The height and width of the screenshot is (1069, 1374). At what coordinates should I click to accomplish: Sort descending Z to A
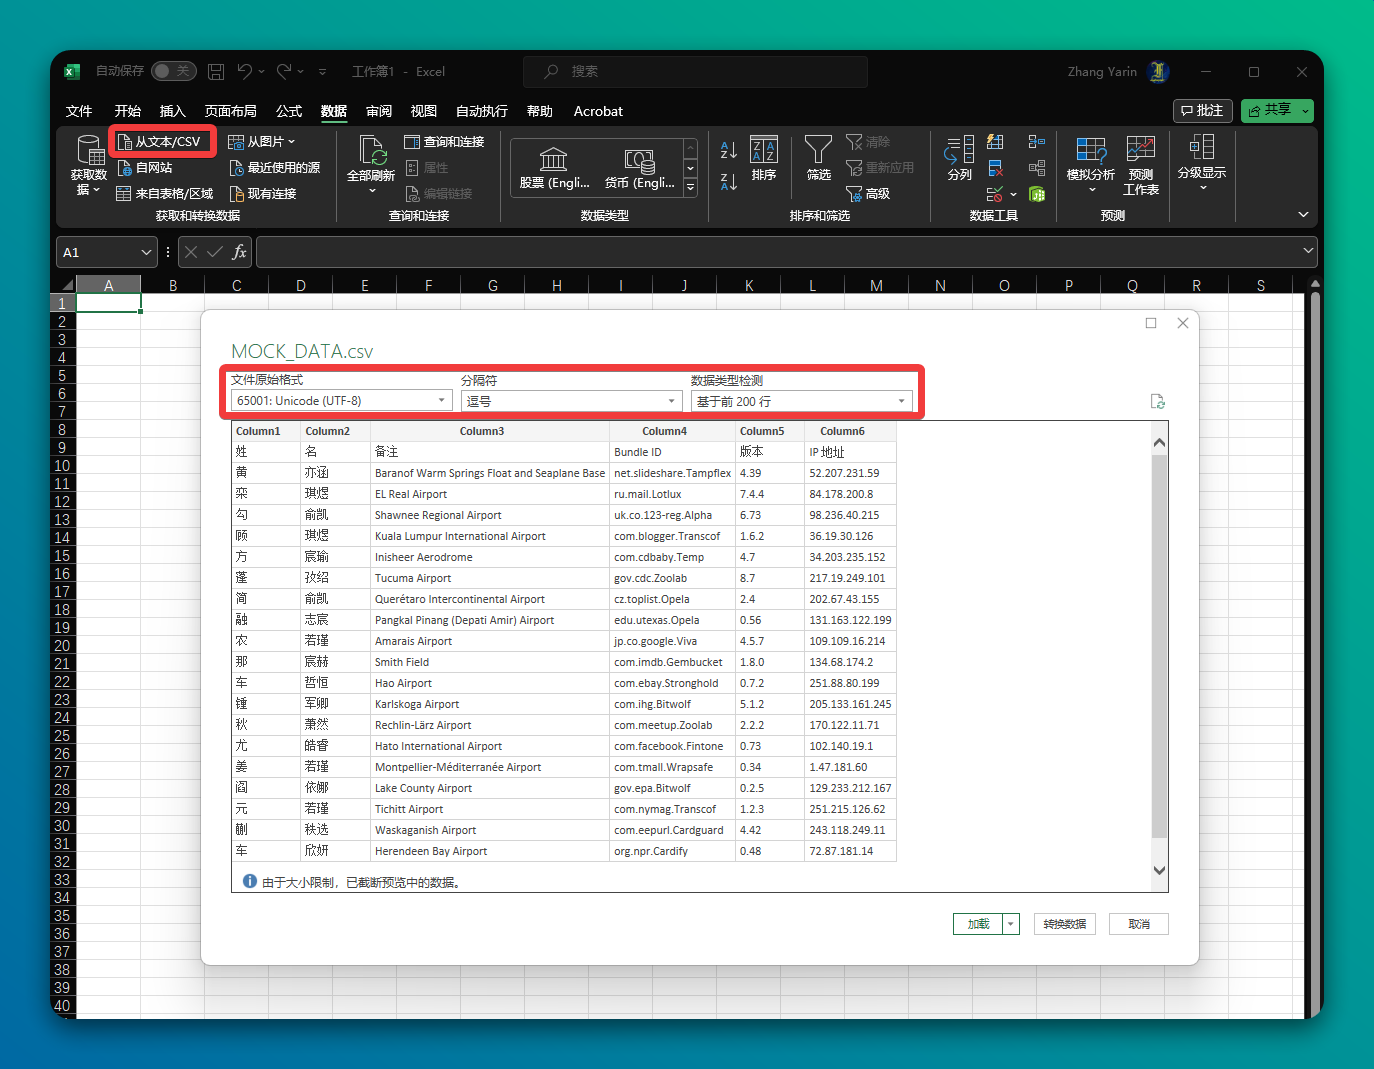tap(729, 182)
